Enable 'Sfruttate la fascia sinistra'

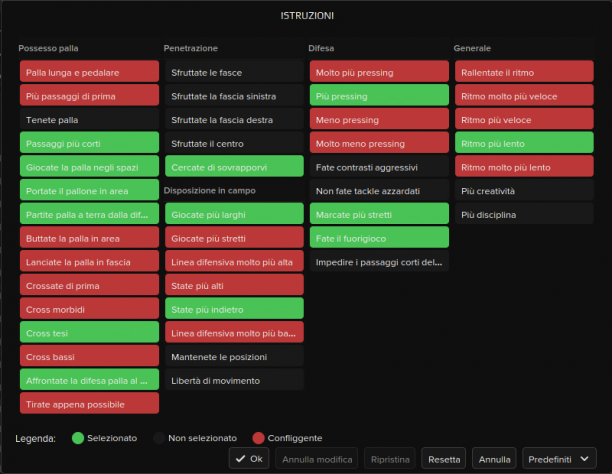pos(234,95)
